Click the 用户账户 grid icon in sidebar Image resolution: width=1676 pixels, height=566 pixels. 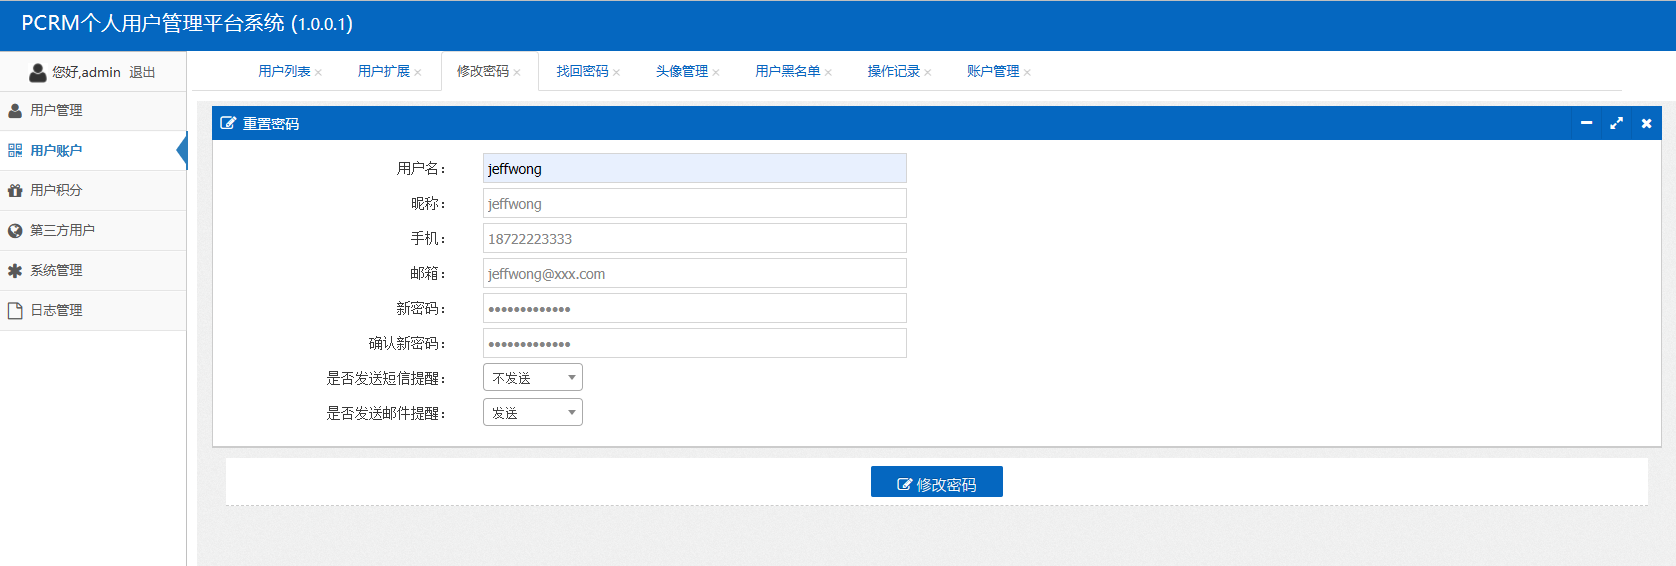pos(15,150)
